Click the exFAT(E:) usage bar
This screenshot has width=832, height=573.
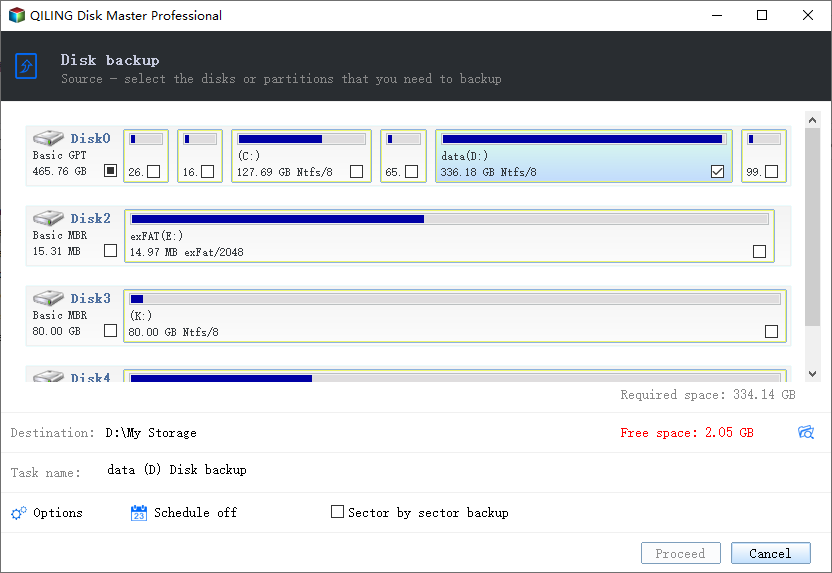pyautogui.click(x=449, y=219)
